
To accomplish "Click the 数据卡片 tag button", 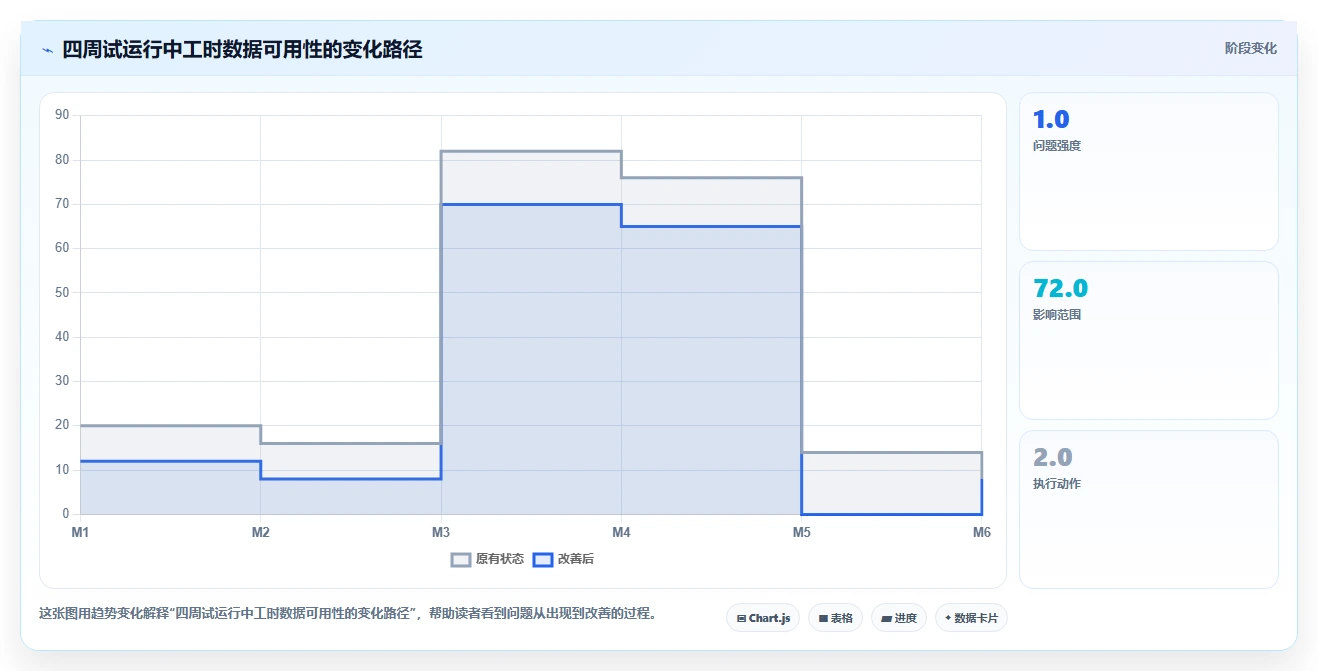I will (x=971, y=618).
